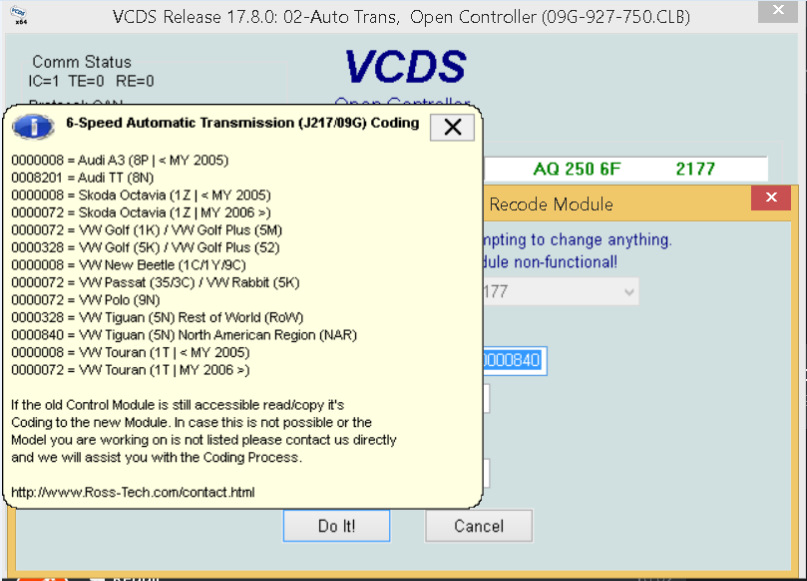This screenshot has height=581, width=807.
Task: Click the Ross-Tech contact URL
Action: point(133,492)
